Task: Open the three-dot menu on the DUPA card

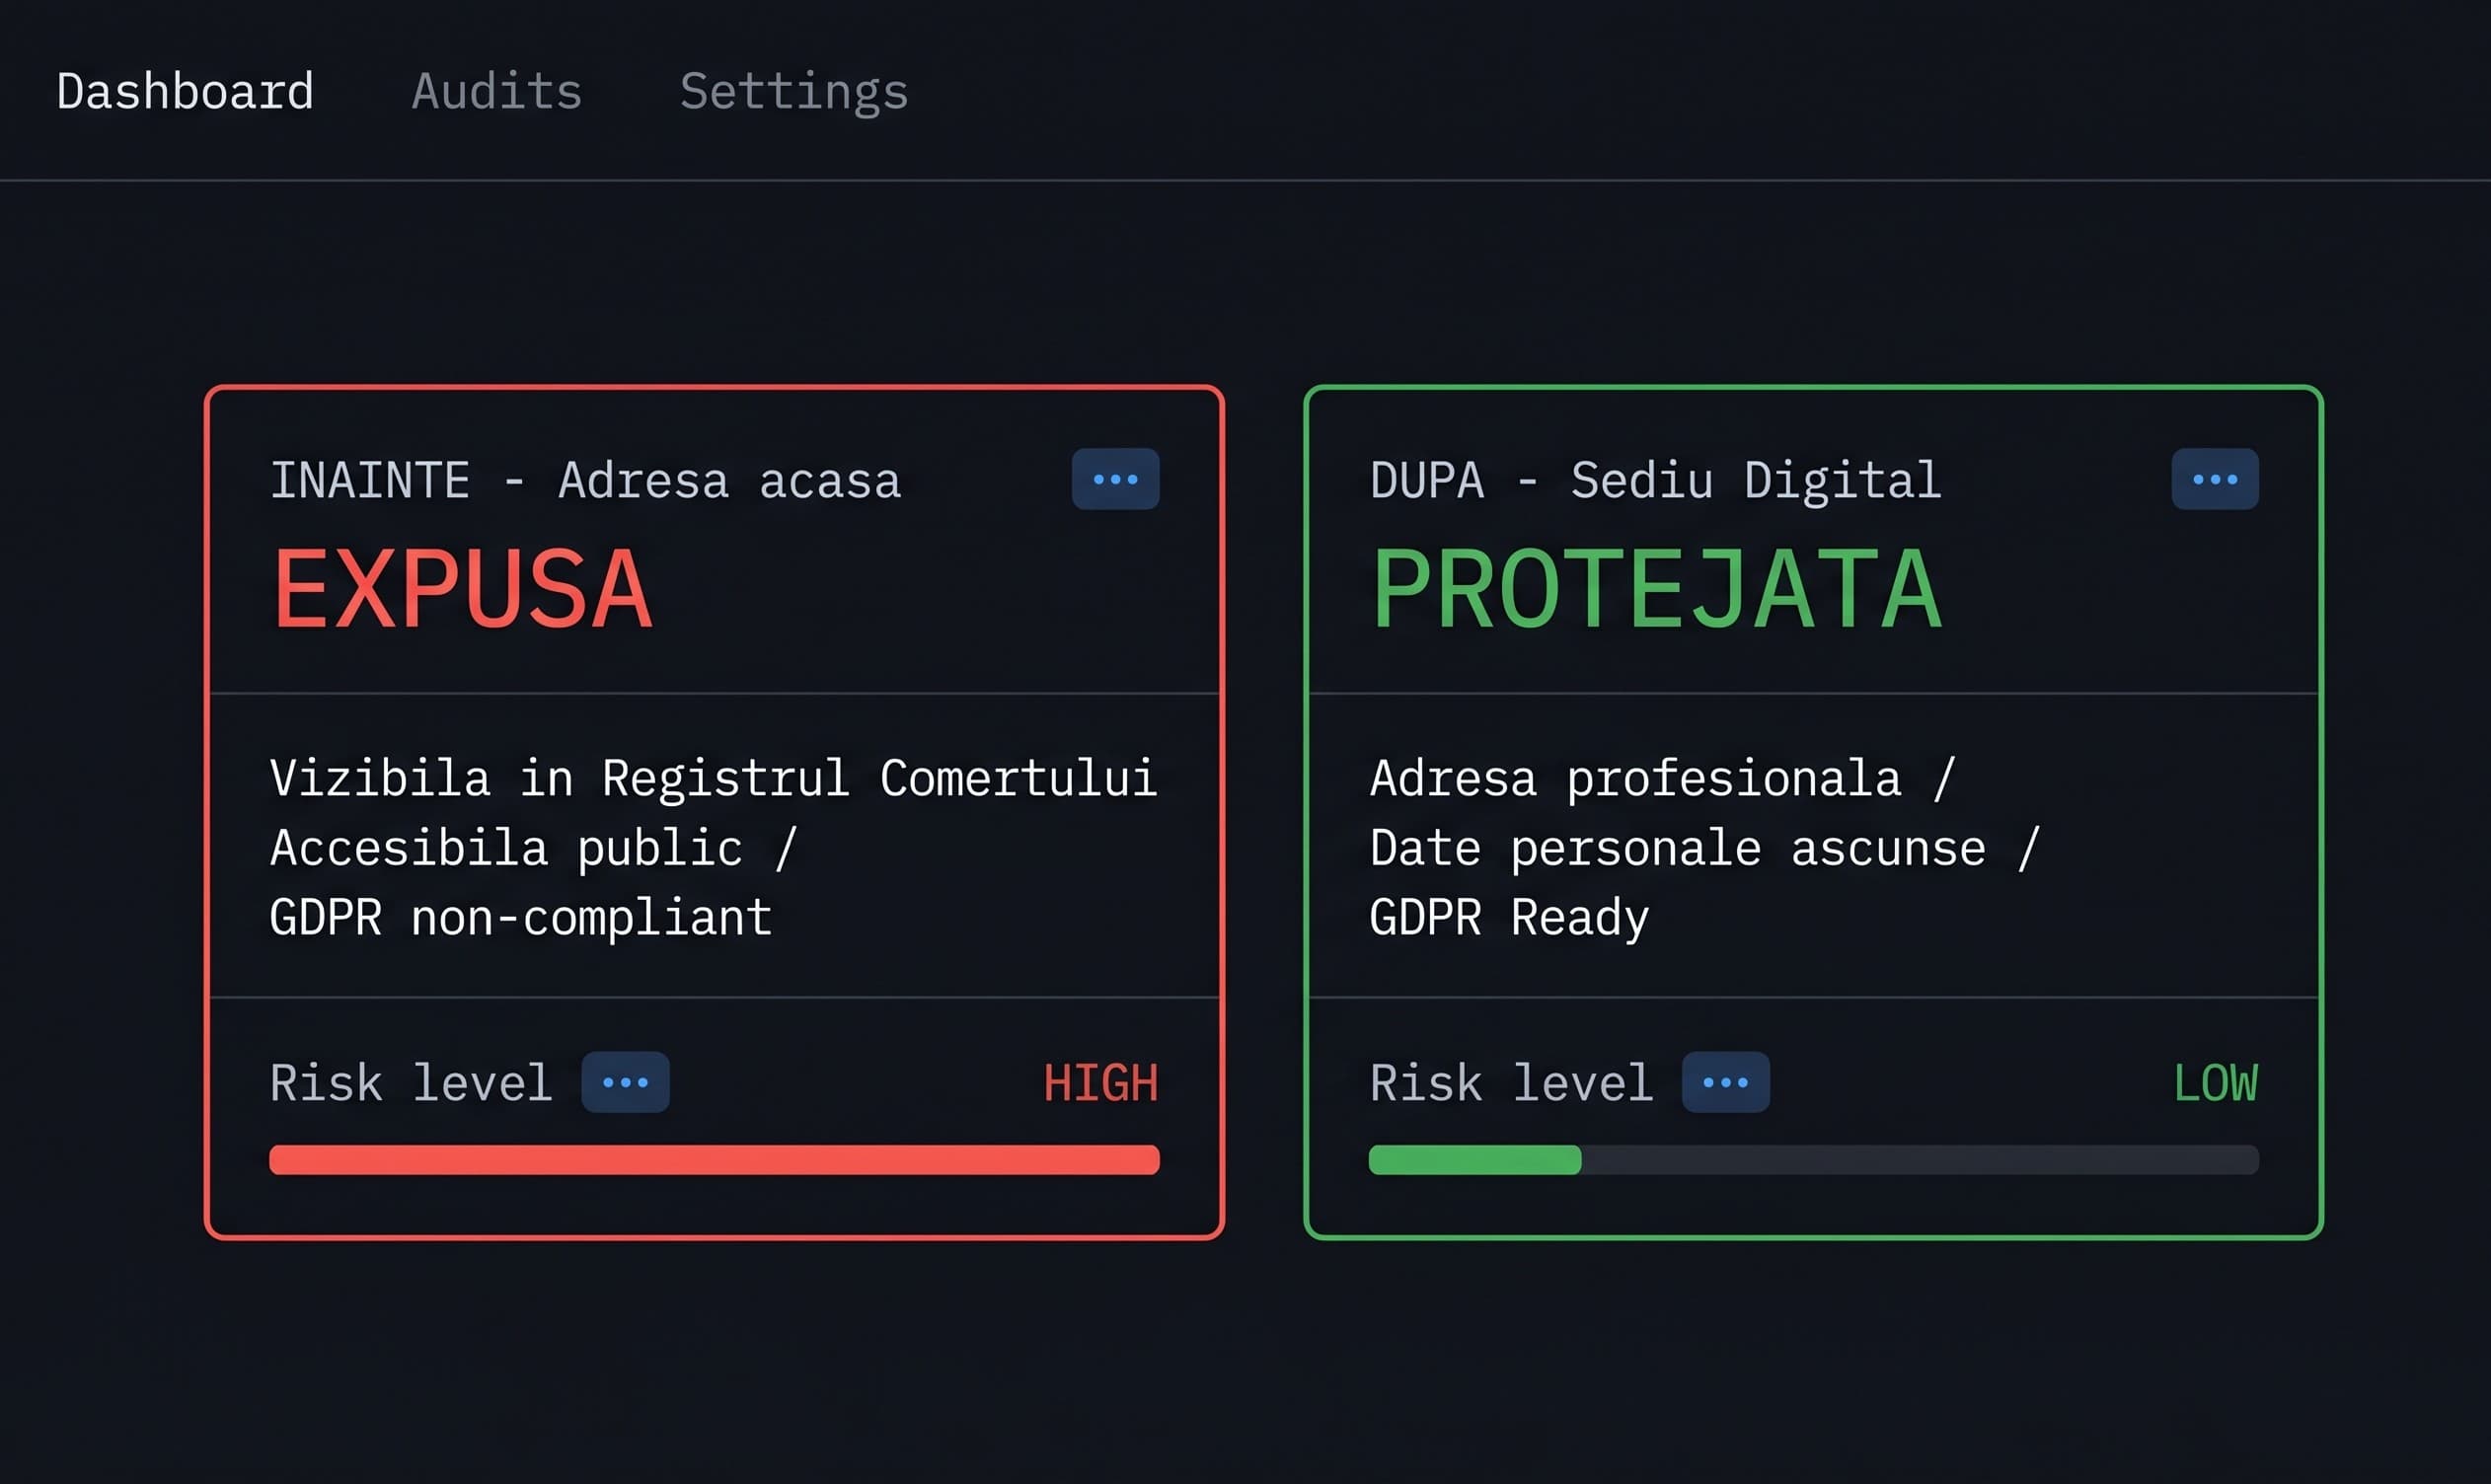Action: tap(2214, 479)
